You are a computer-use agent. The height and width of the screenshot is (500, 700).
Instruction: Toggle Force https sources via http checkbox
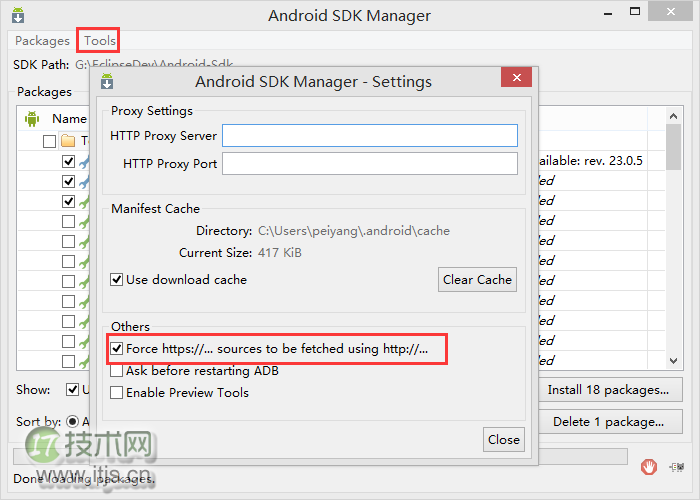(x=117, y=349)
